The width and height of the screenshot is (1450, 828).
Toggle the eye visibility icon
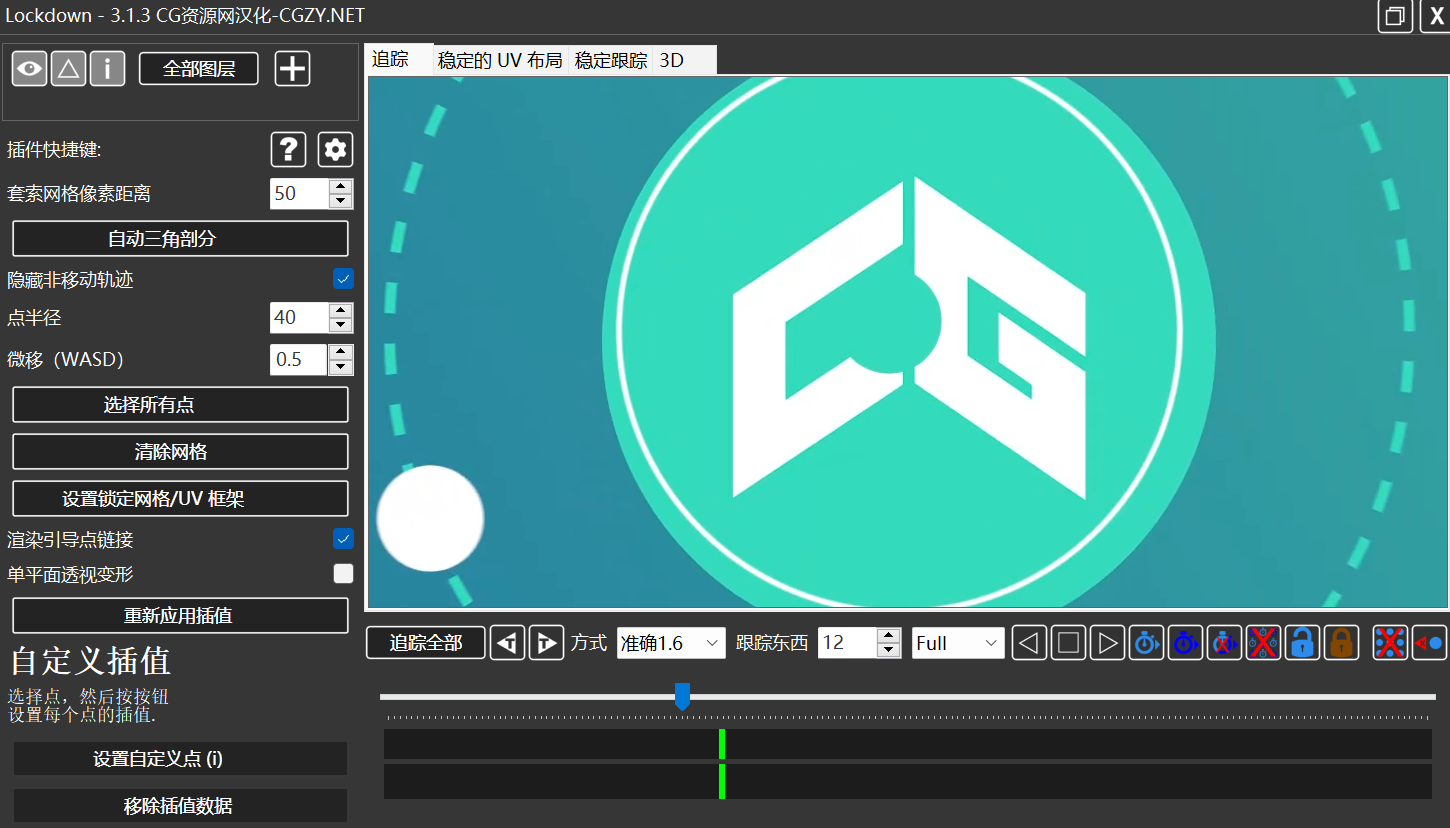pos(30,68)
